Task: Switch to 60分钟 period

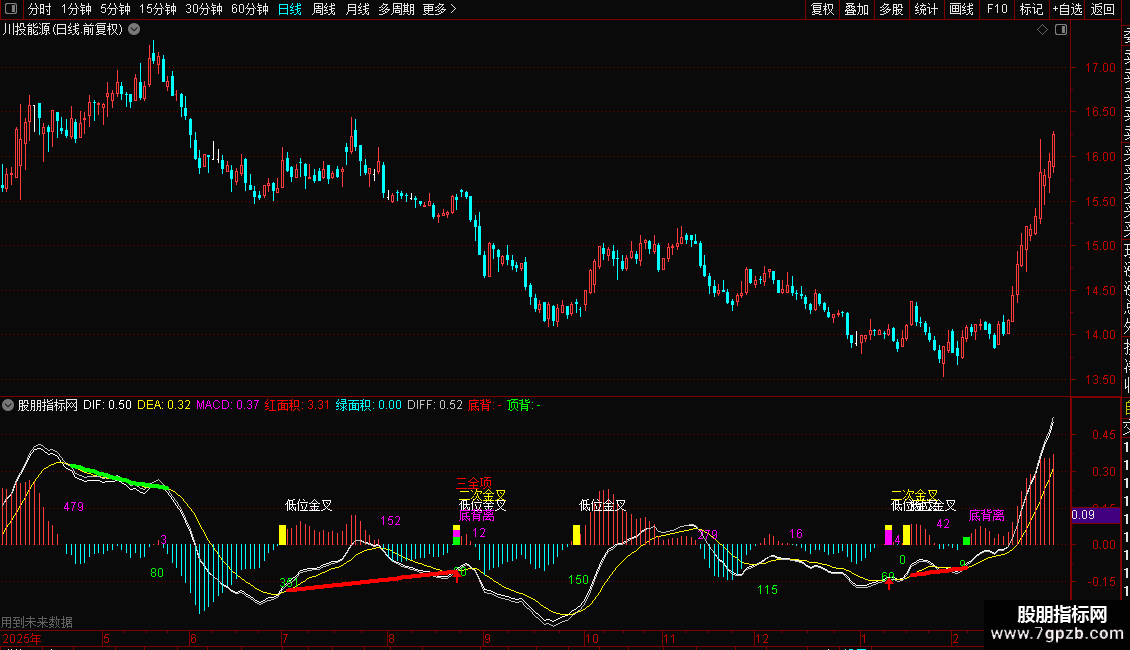Action: tap(250, 9)
